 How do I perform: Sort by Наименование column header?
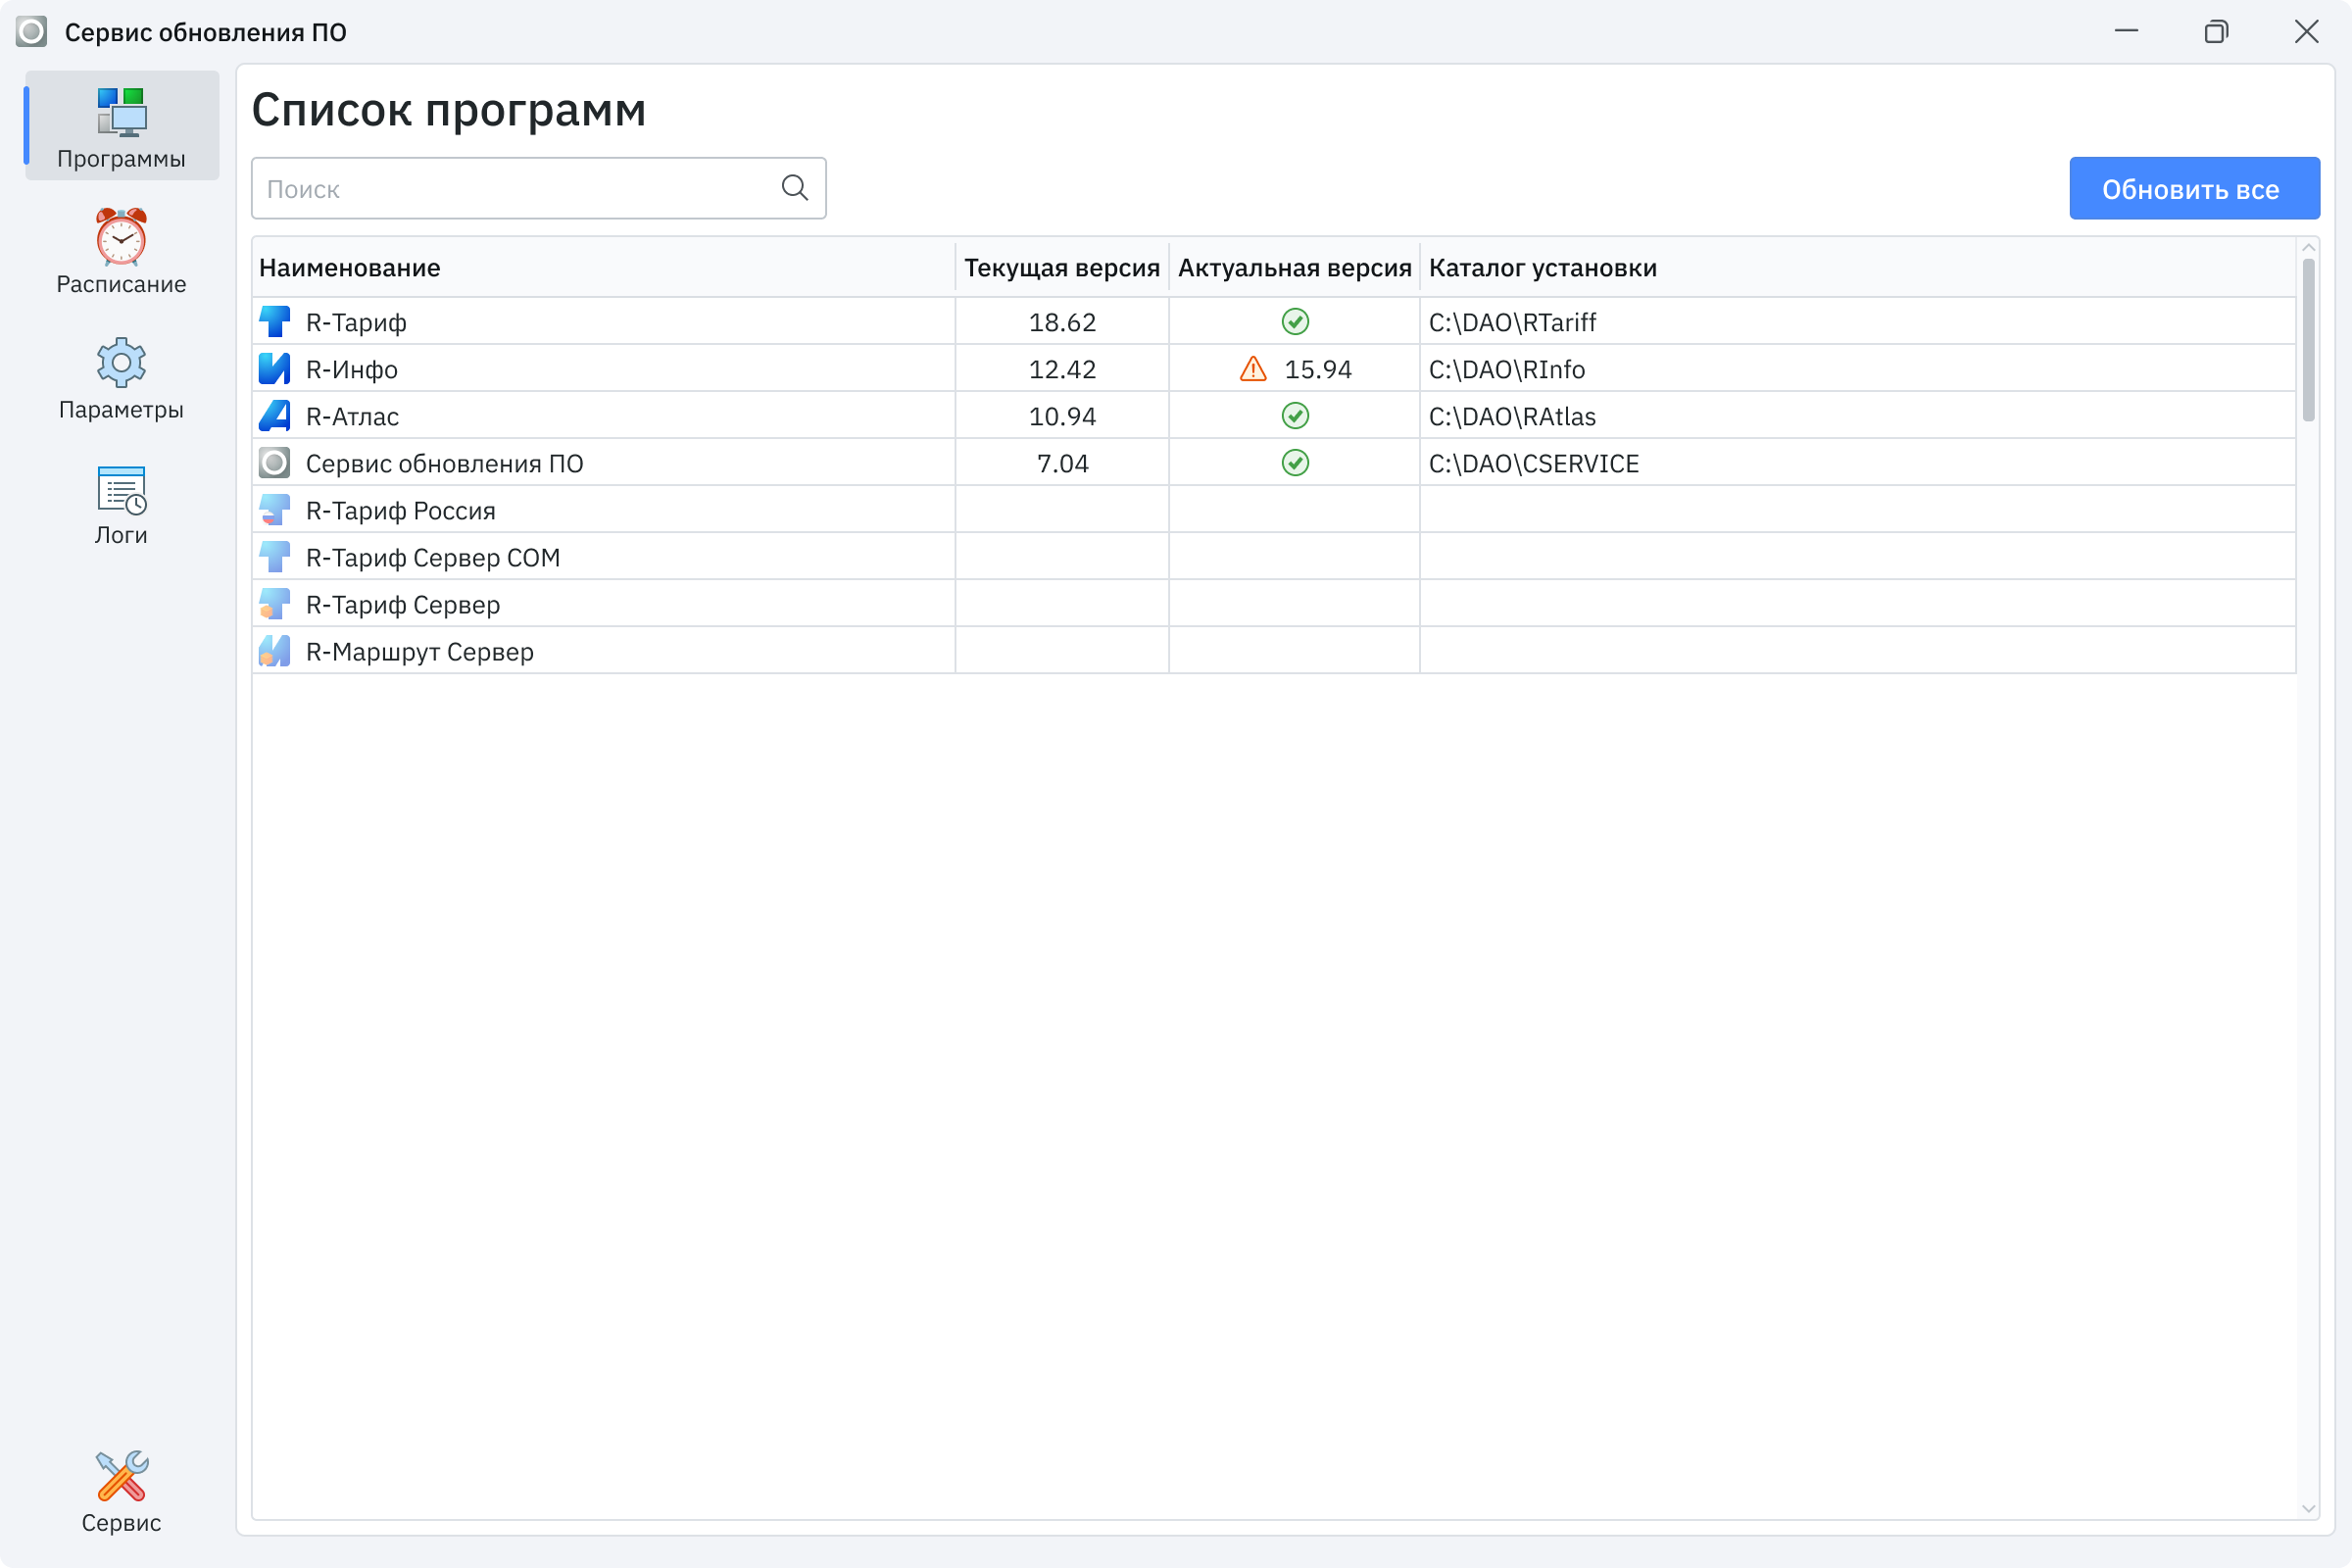click(x=604, y=268)
